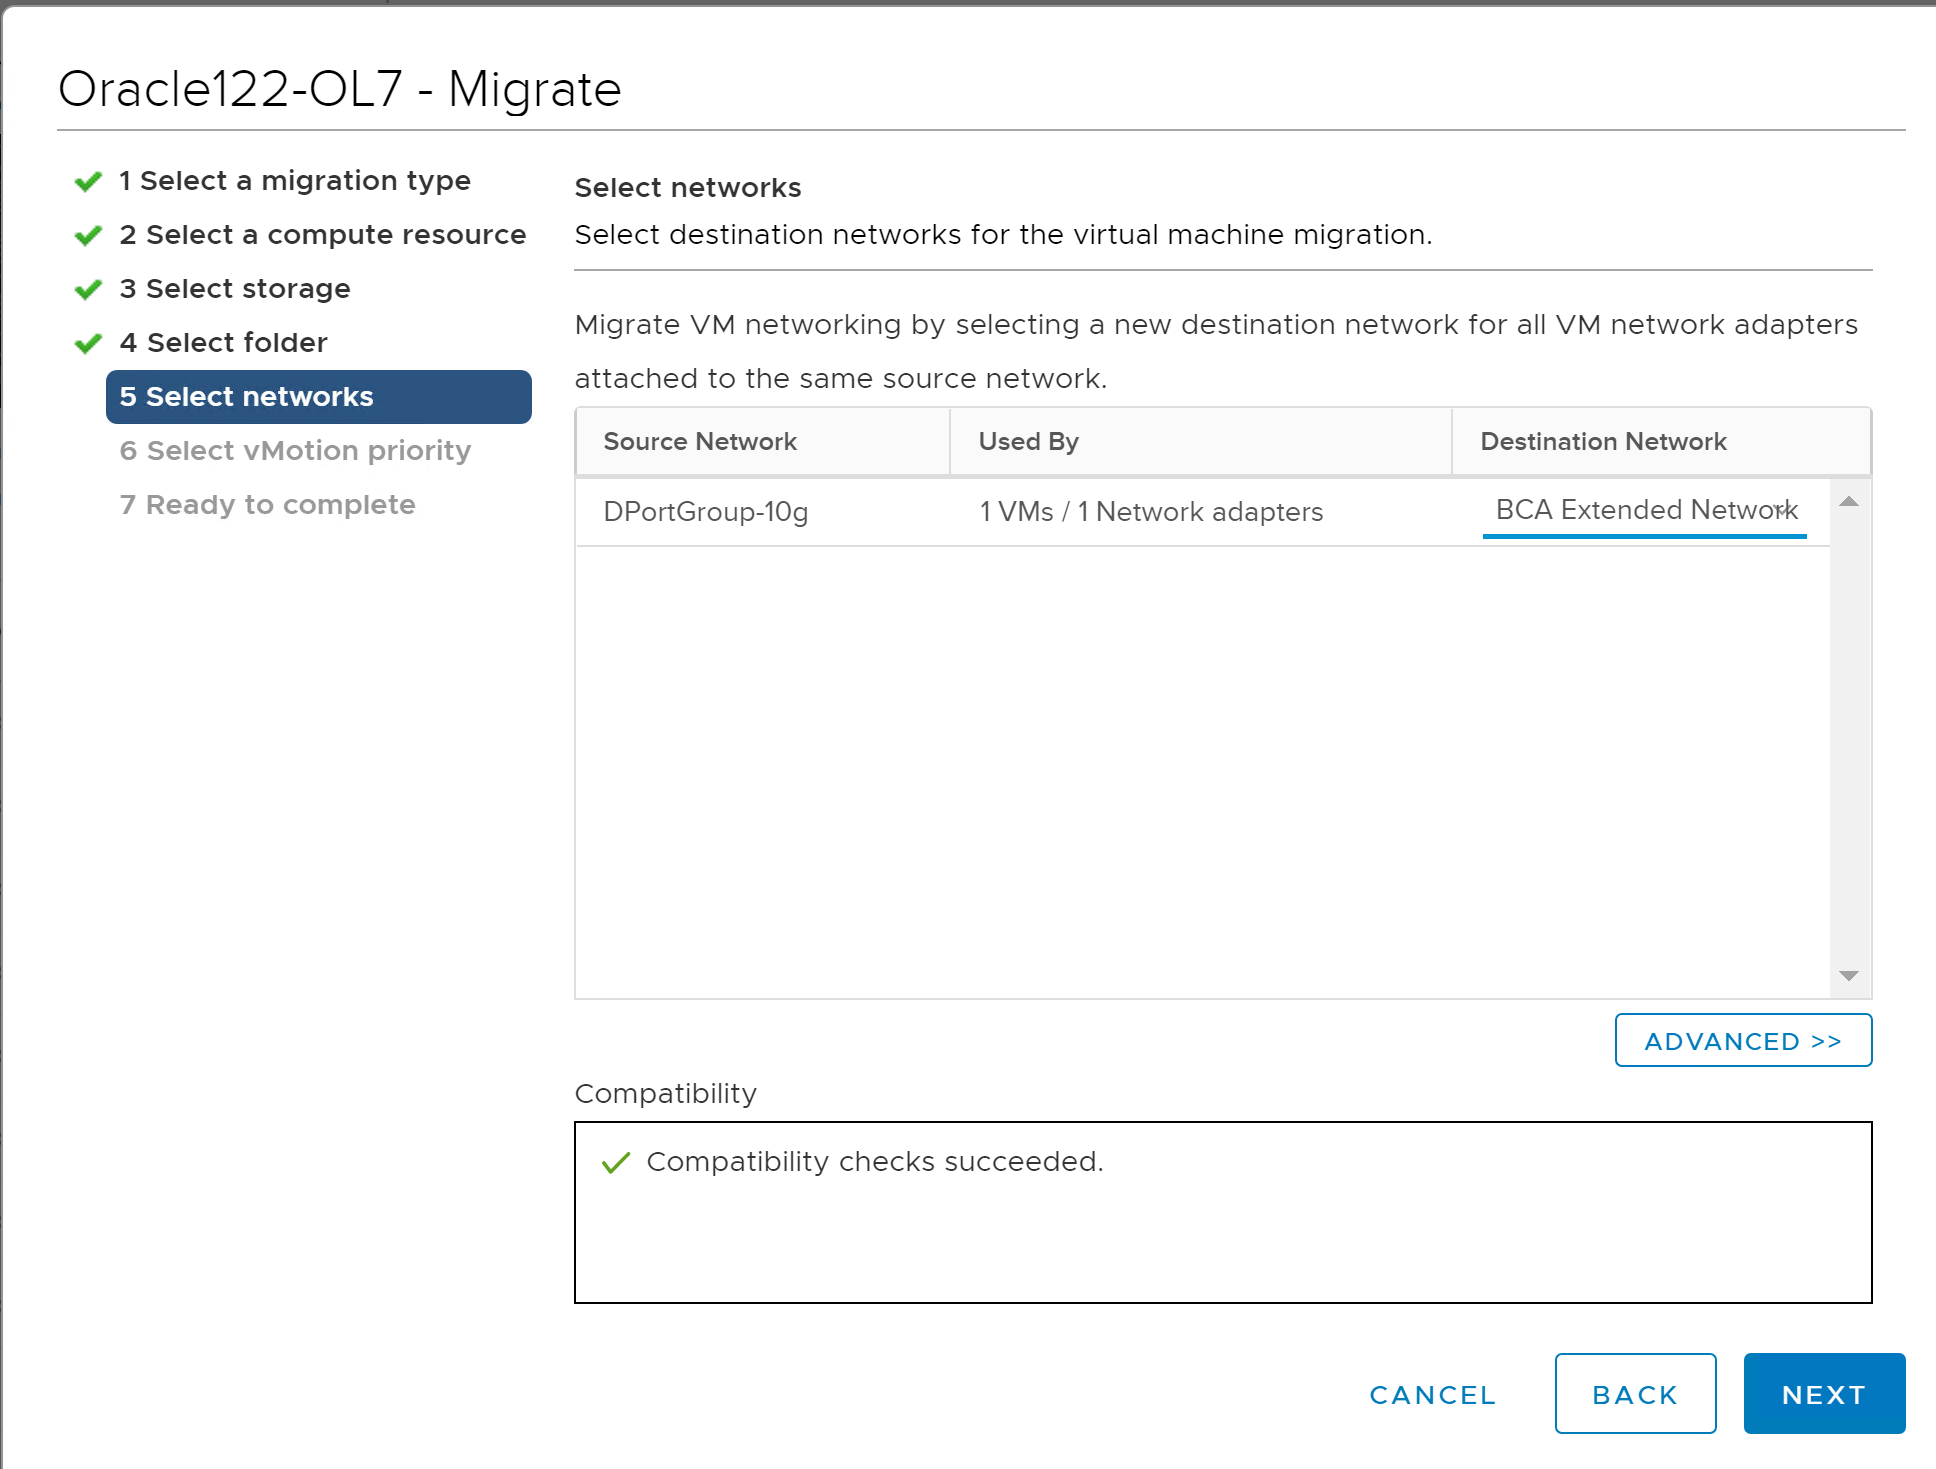
Task: Sort by Source Network column header
Action: (x=700, y=442)
